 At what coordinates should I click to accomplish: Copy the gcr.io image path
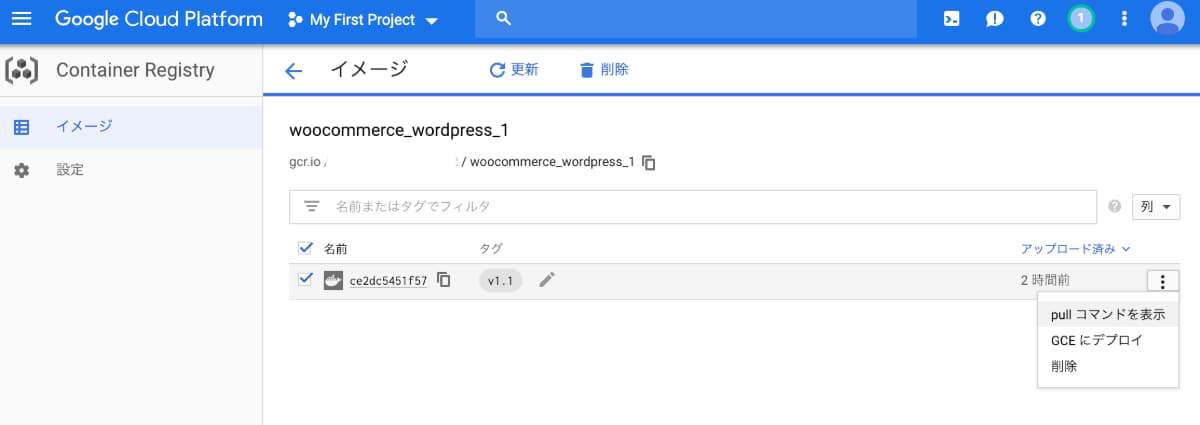tap(649, 162)
